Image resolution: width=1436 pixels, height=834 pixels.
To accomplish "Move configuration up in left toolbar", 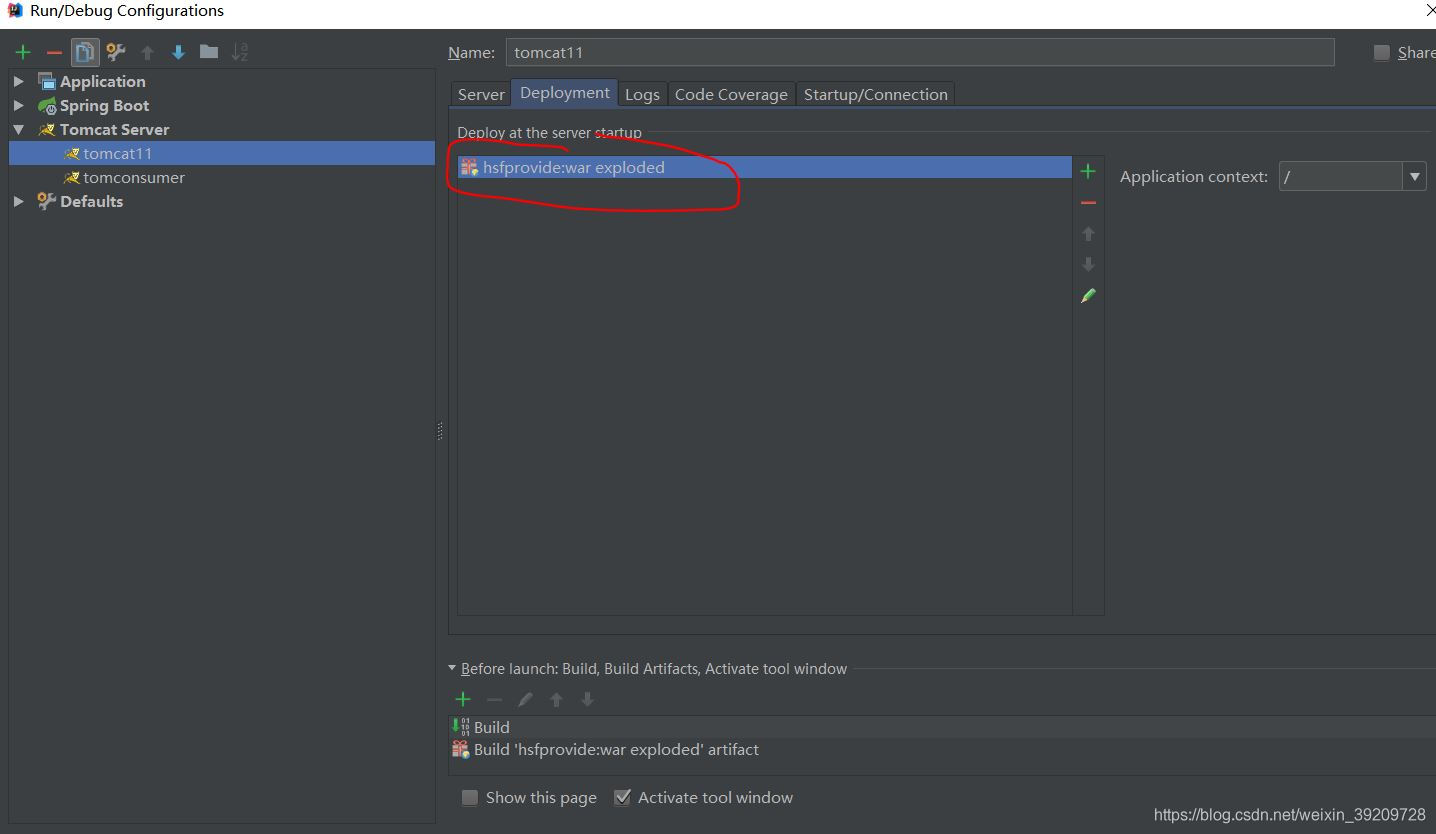I will (x=147, y=52).
